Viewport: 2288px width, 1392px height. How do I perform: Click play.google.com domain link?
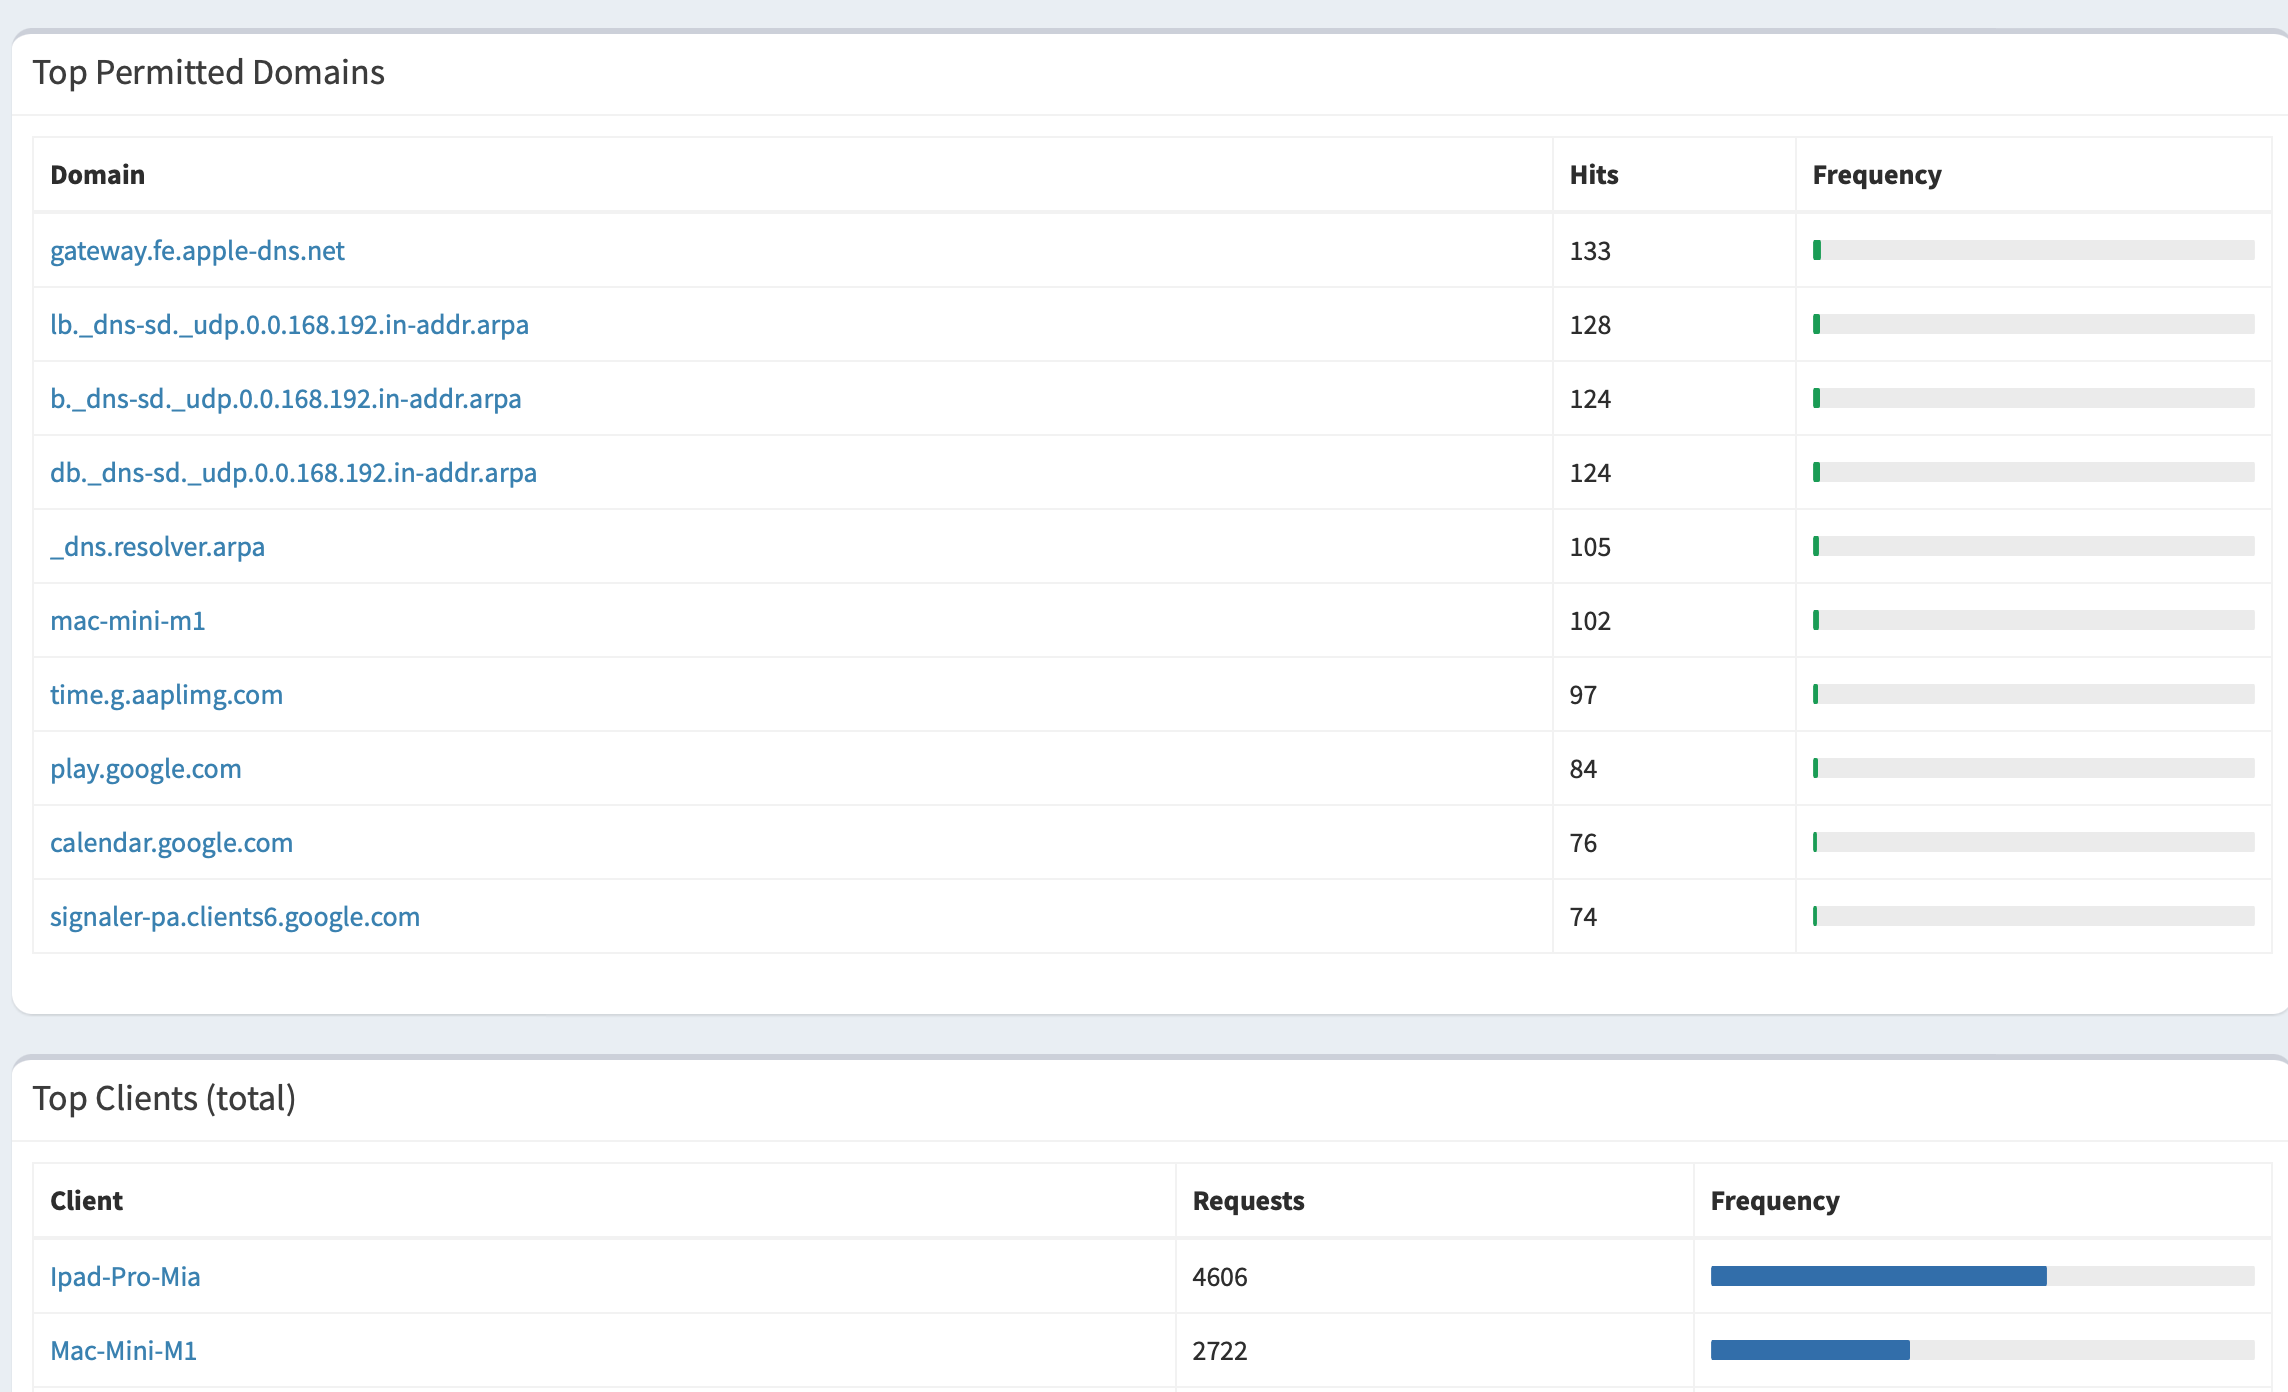point(145,768)
